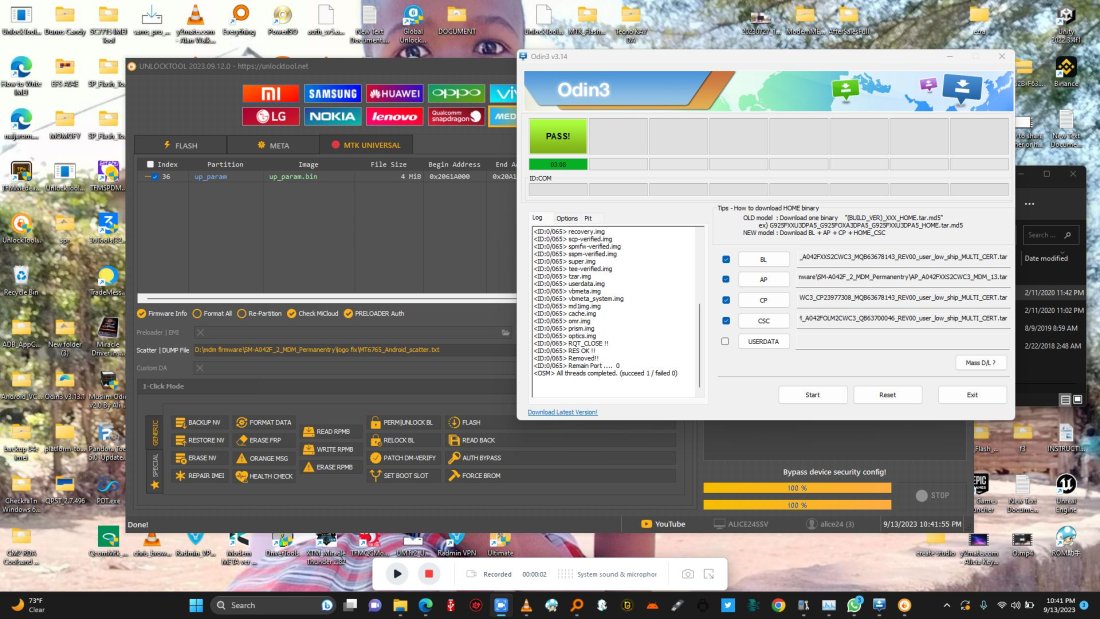Click PERM|UNLOCK BL function
Image resolution: width=1100 pixels, height=619 pixels.
click(x=401, y=422)
